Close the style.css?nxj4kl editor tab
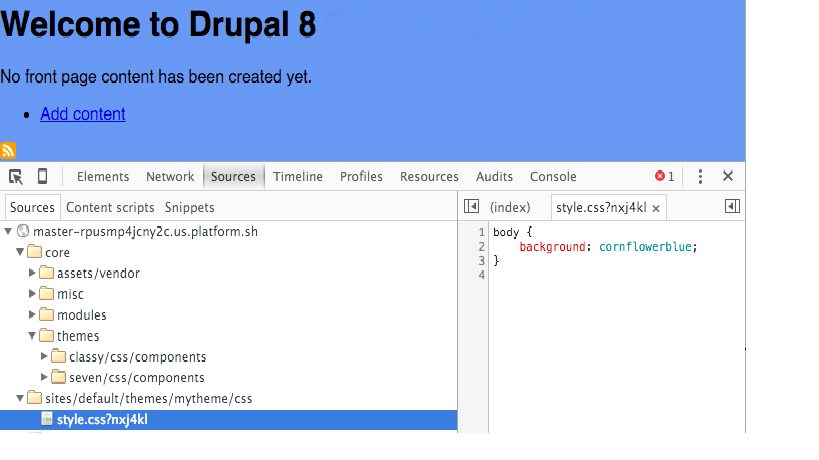 [x=656, y=208]
